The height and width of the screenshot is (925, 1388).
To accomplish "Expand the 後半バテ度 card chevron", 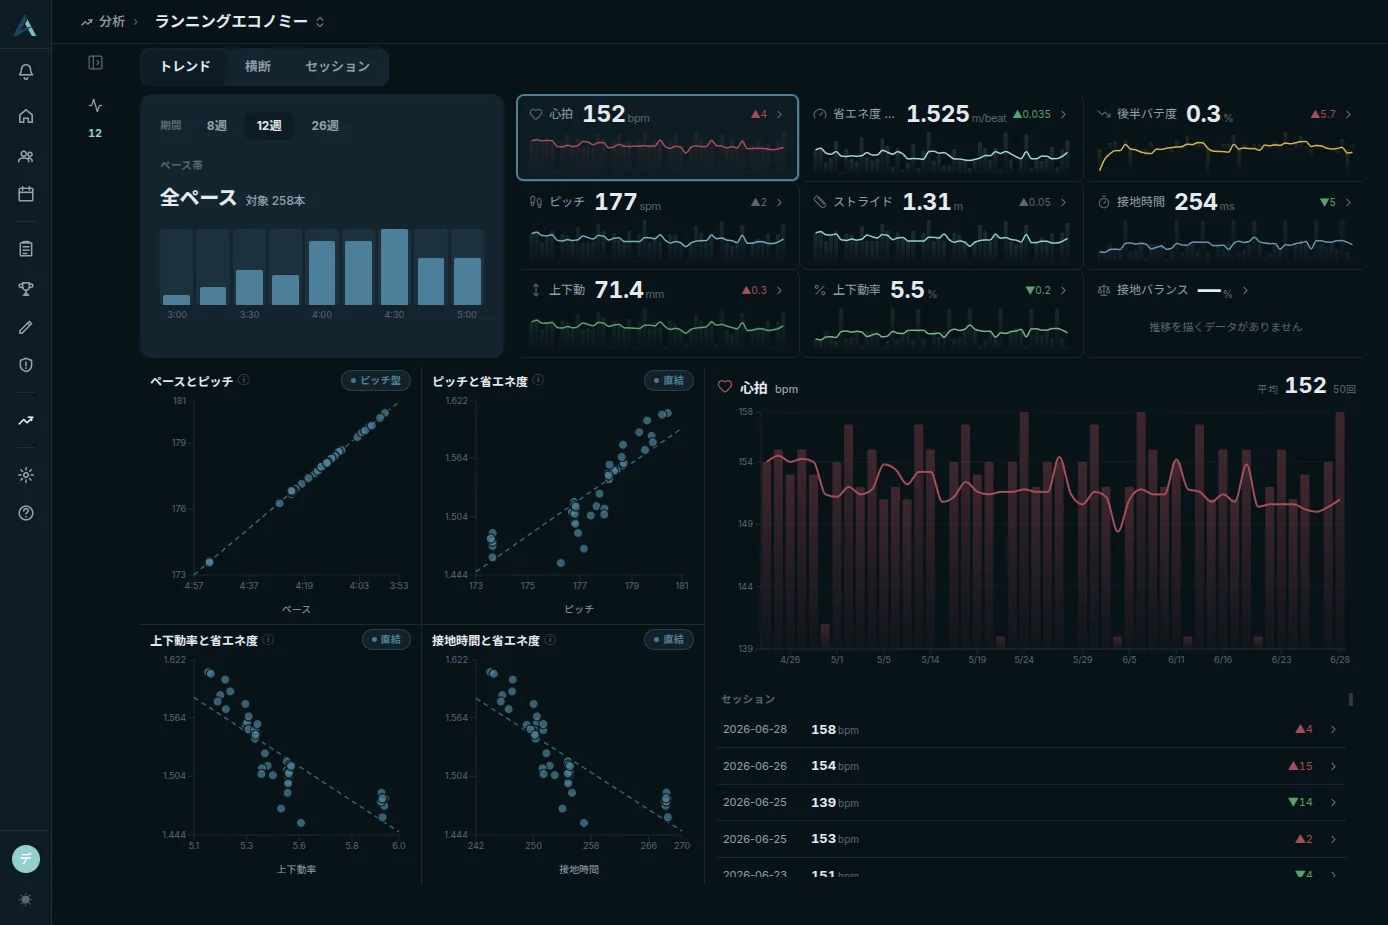I will [1348, 114].
